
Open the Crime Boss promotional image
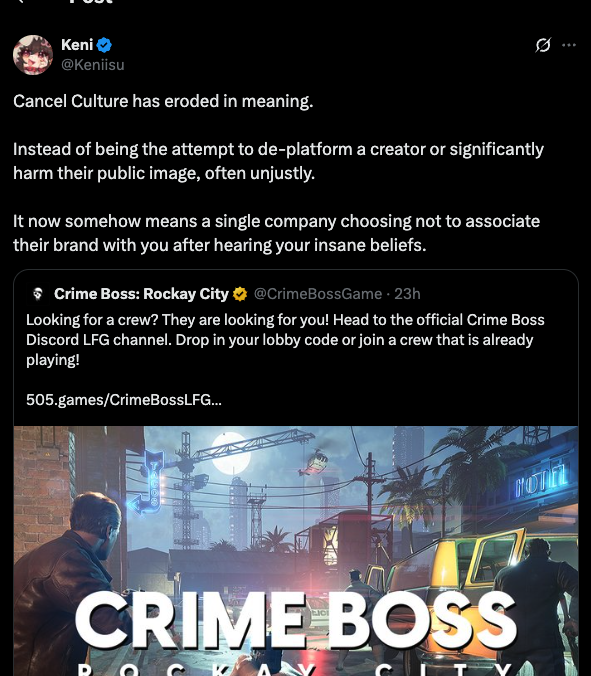click(x=296, y=551)
